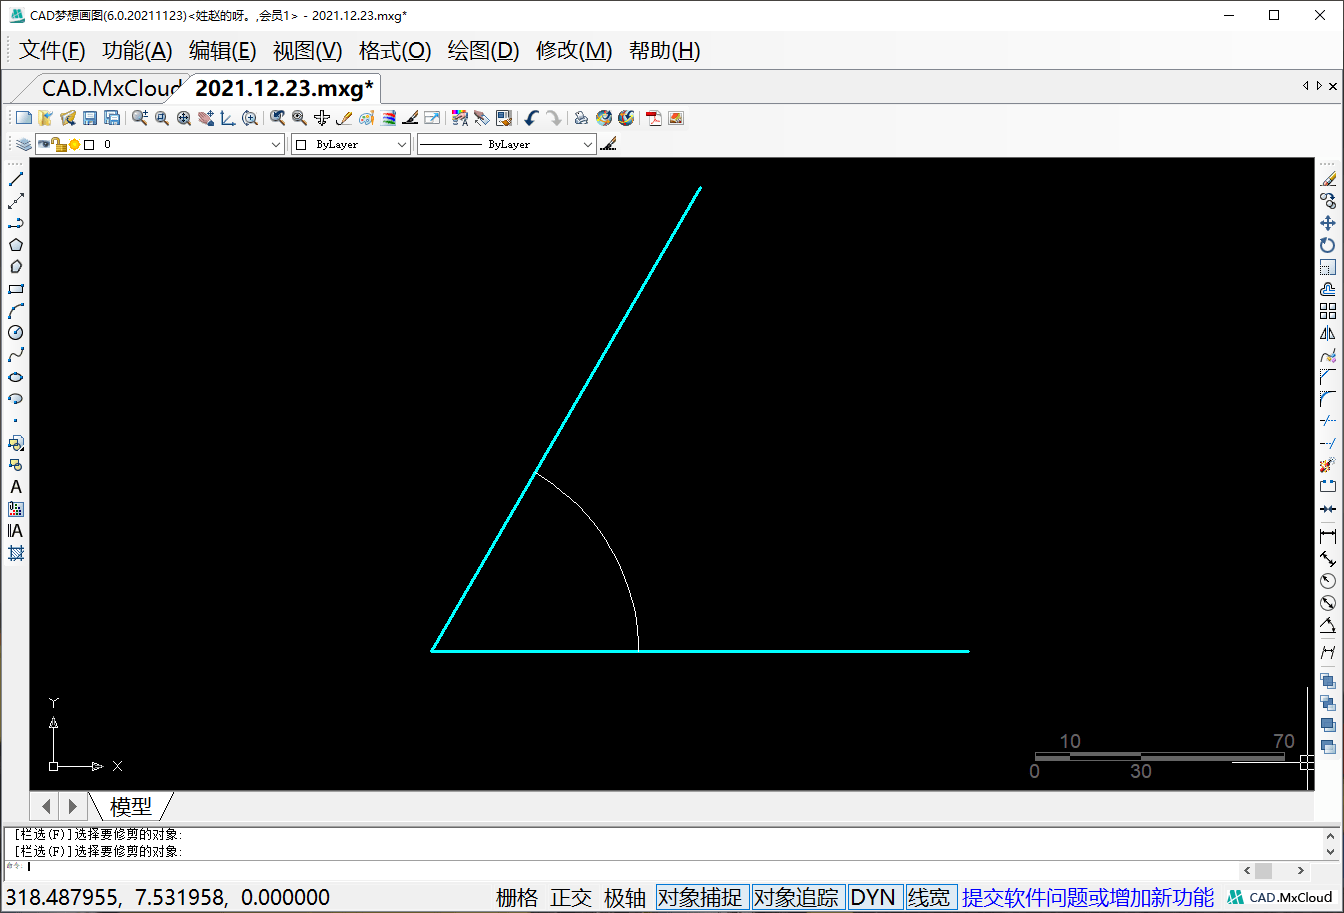Screen dimensions: 1344x913
Task: Select the Line drawing tool
Action: click(16, 179)
